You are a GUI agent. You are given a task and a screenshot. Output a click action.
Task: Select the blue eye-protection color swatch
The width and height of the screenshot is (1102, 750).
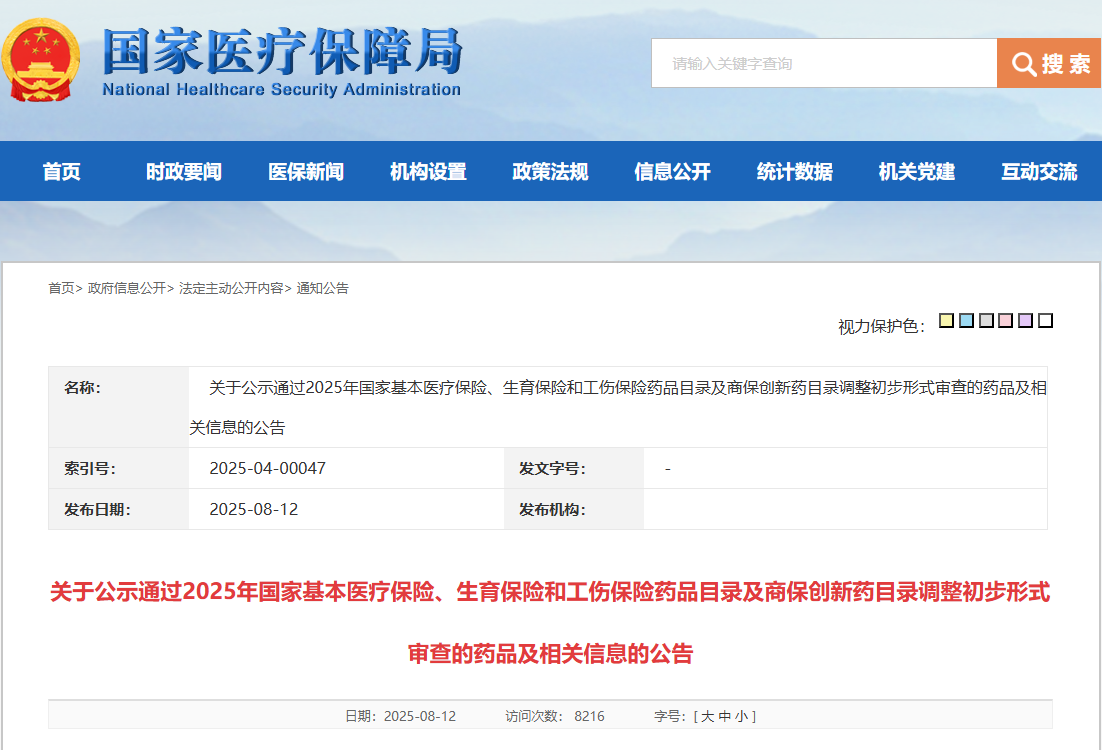pos(966,321)
